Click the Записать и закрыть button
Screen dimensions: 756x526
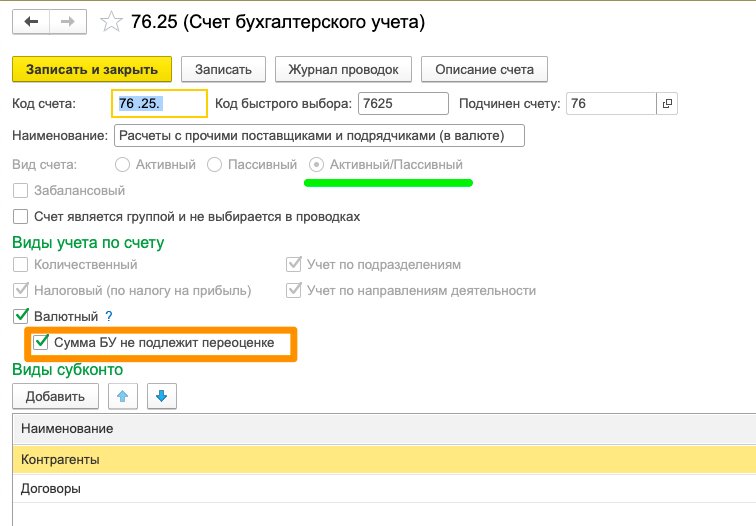[x=92, y=69]
